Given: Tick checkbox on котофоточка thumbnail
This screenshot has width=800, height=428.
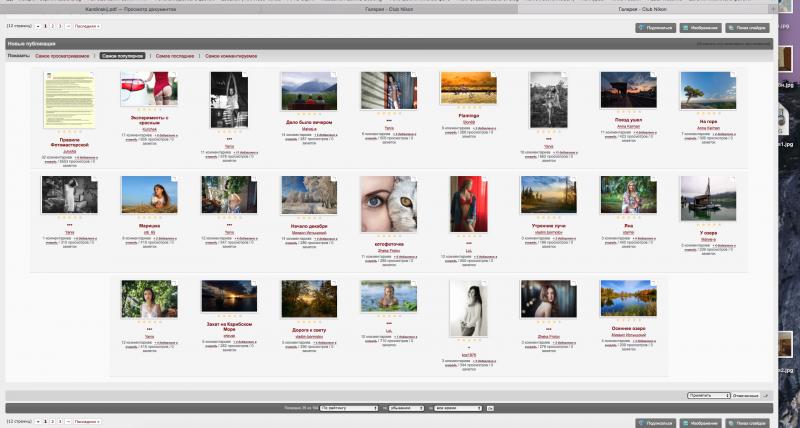Looking at the screenshot, I should coord(414,179).
